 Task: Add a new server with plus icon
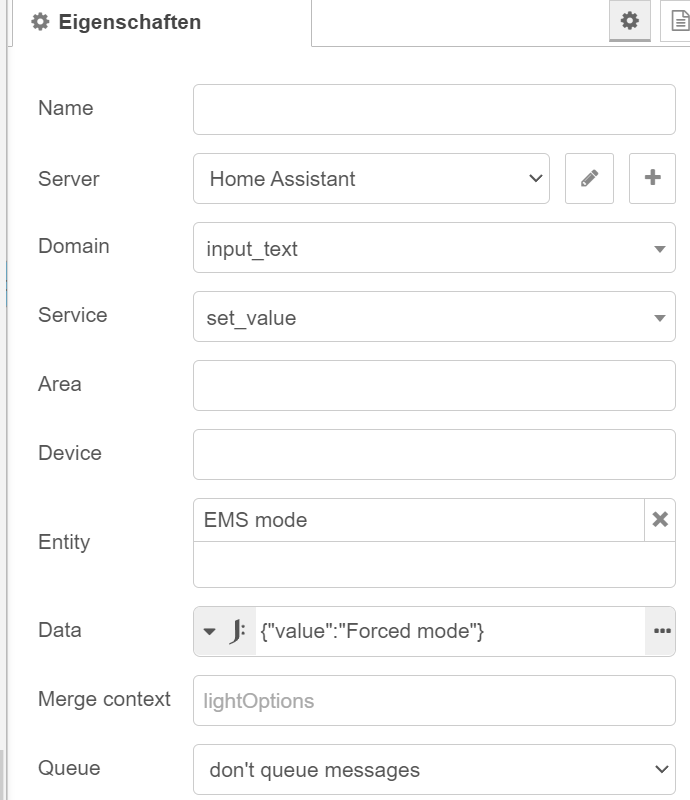point(652,179)
